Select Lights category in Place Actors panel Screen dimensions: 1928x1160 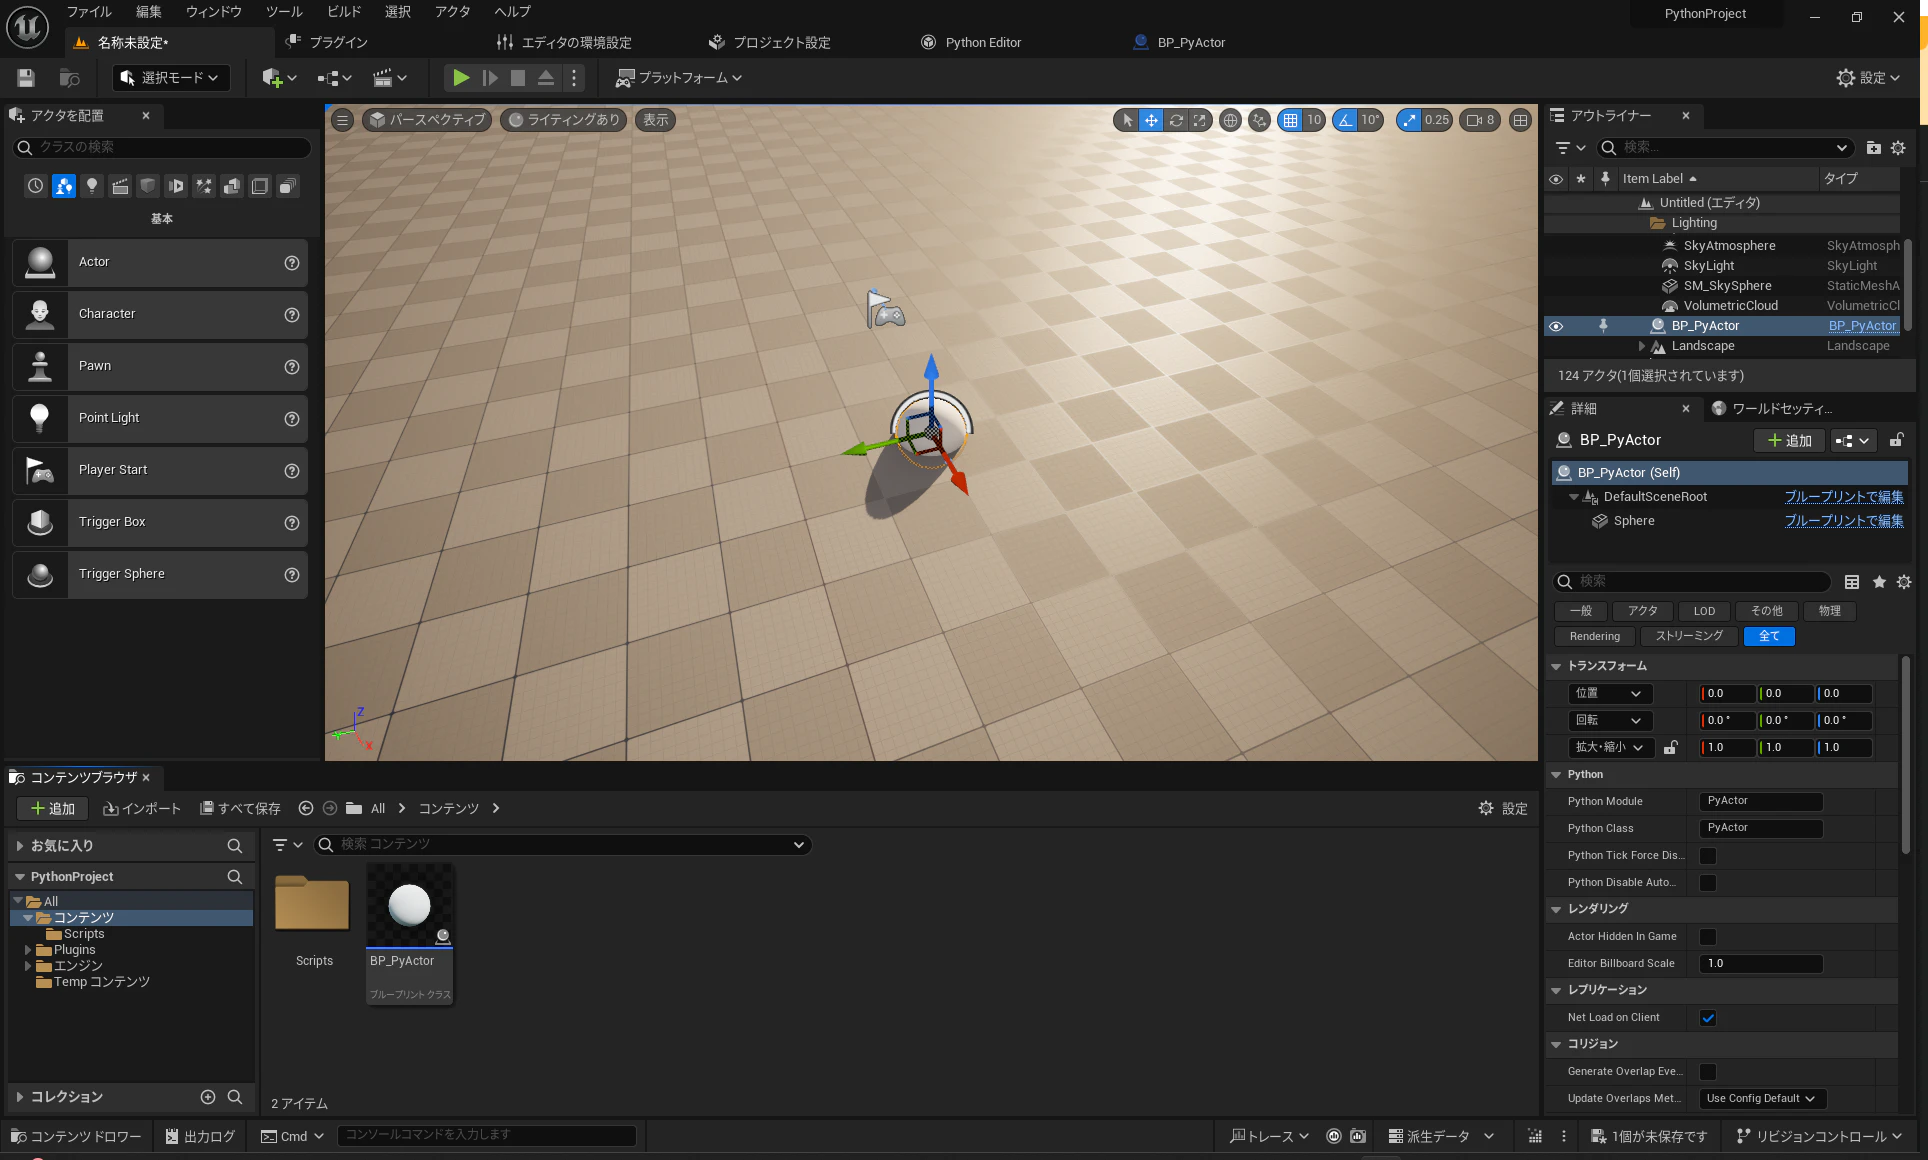(x=92, y=186)
